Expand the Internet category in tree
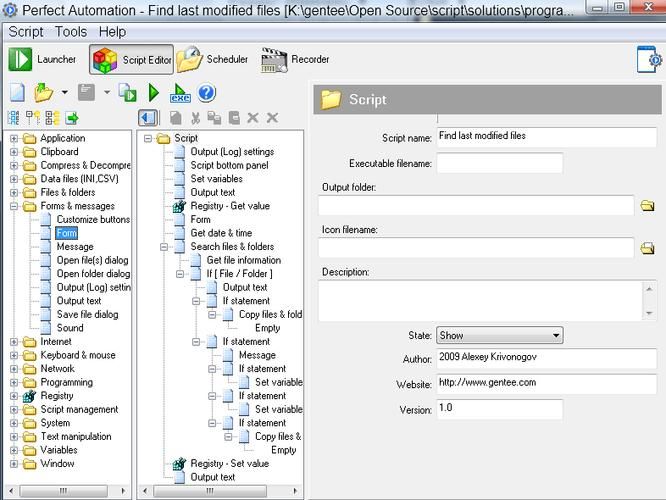This screenshot has width=666, height=500. (x=14, y=342)
